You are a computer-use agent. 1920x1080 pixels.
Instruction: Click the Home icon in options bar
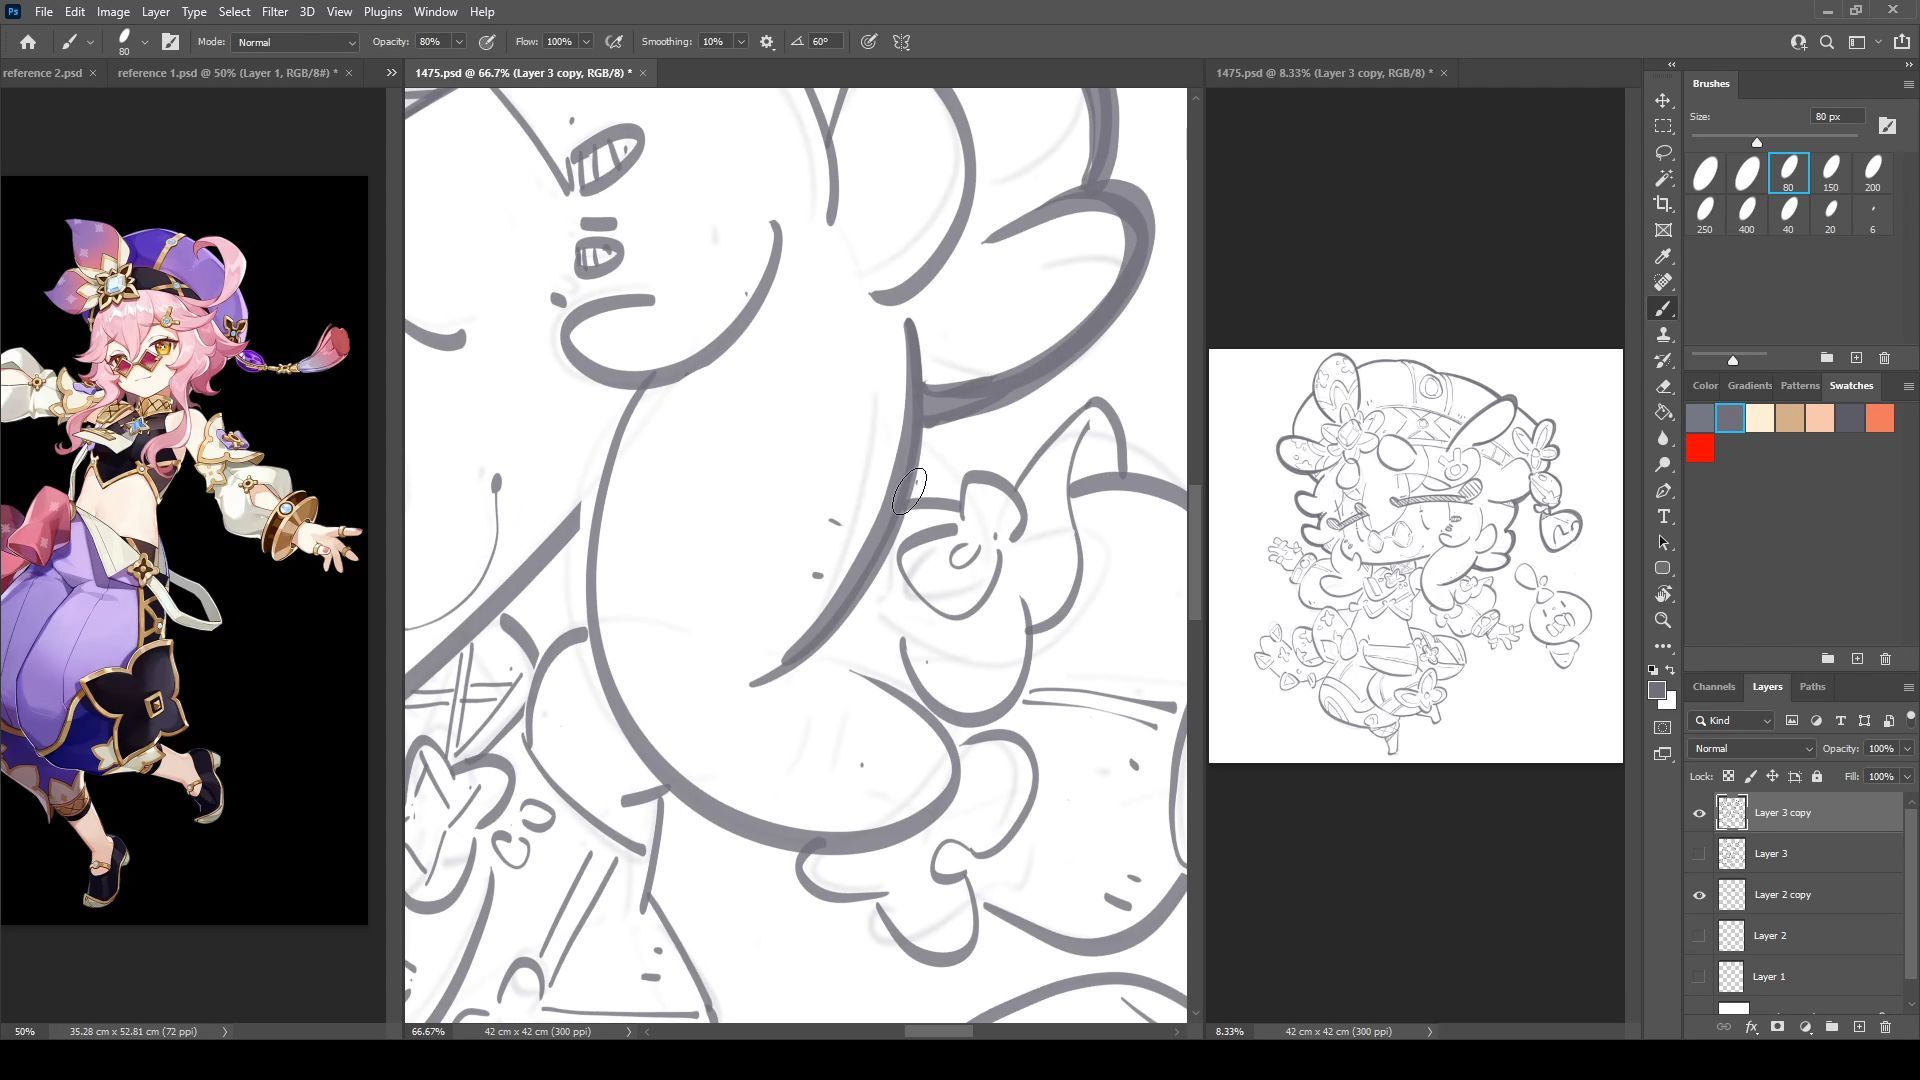(28, 42)
